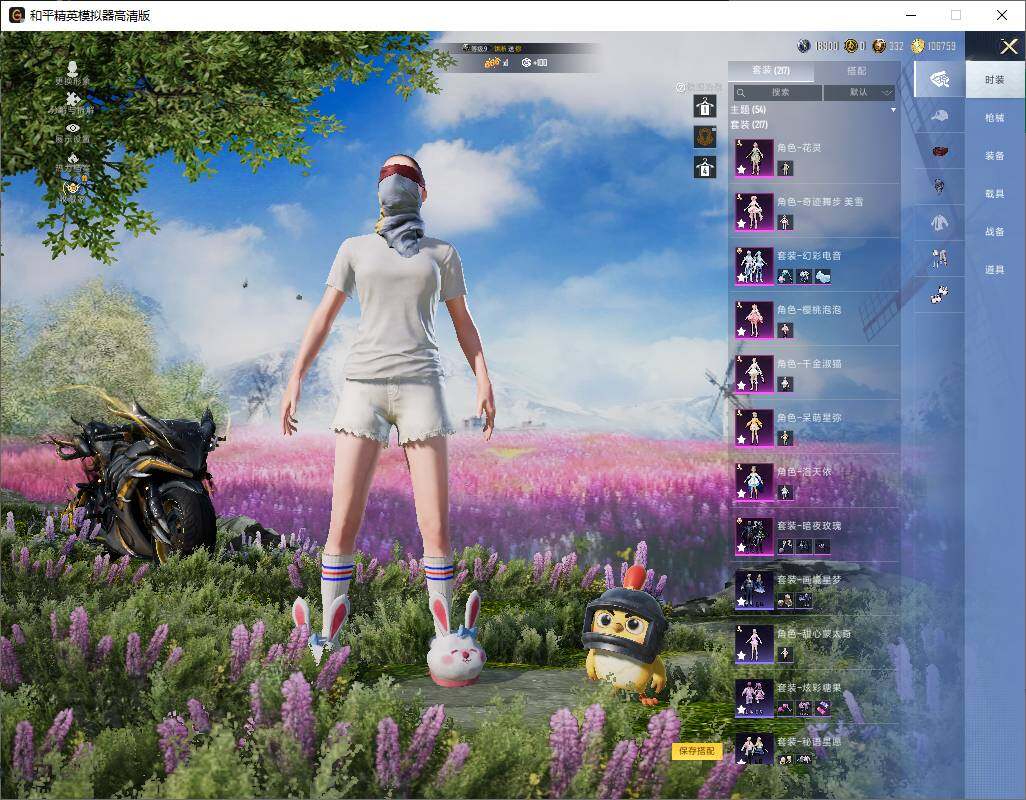Select the fourth clothing category icon
The width and height of the screenshot is (1026, 800).
click(x=940, y=187)
